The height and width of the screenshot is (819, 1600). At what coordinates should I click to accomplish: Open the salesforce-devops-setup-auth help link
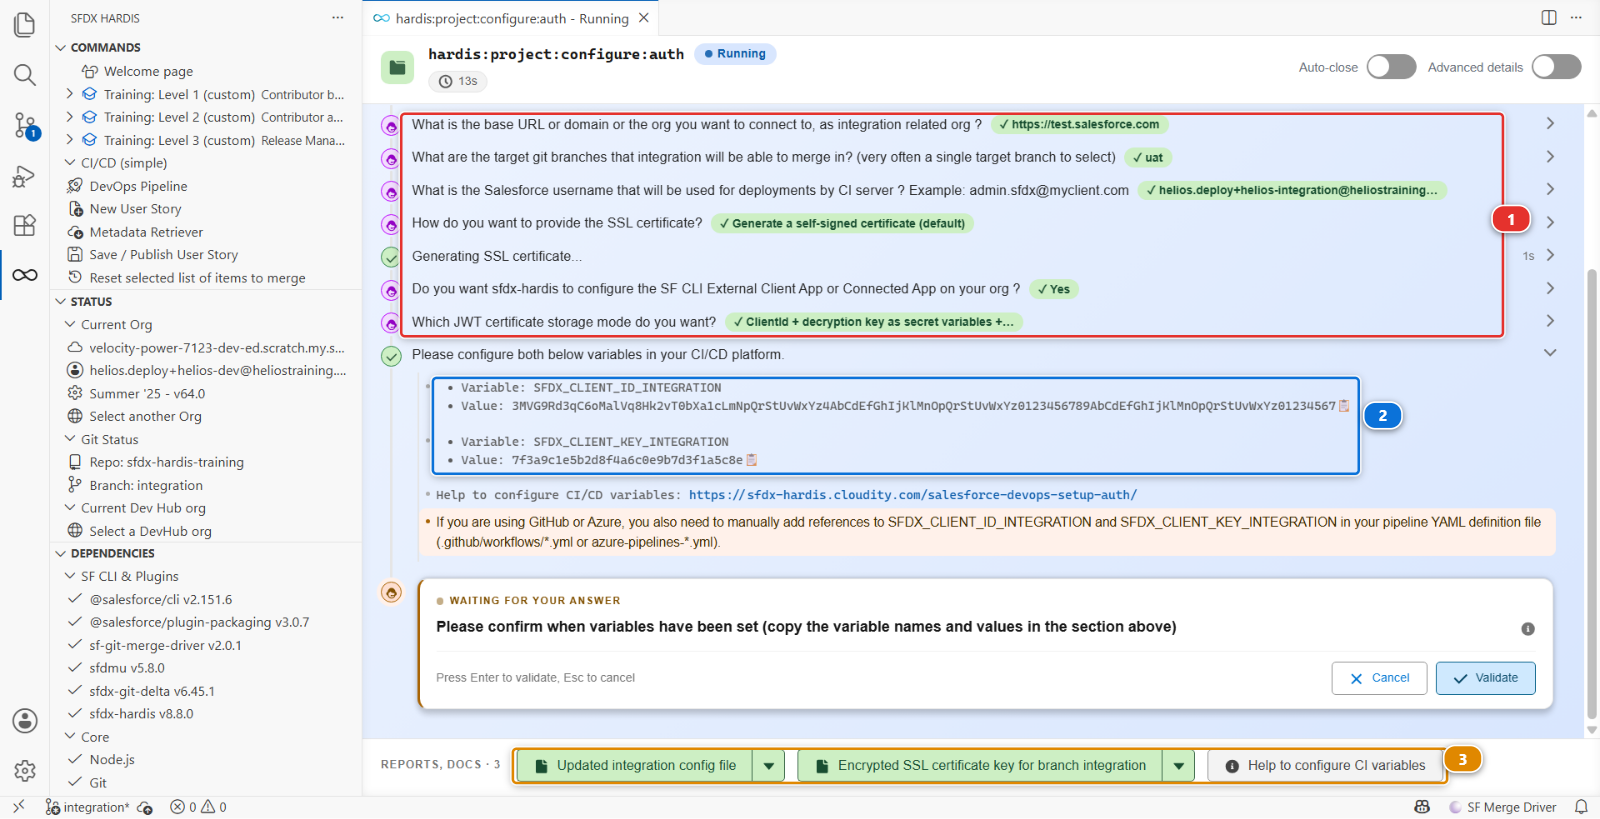click(912, 495)
